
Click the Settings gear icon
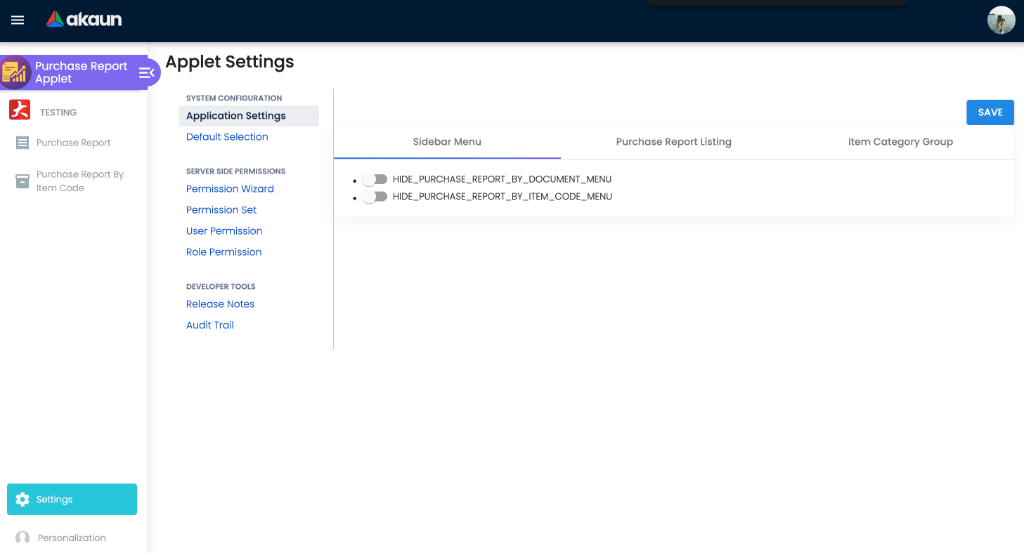pyautogui.click(x=22, y=499)
